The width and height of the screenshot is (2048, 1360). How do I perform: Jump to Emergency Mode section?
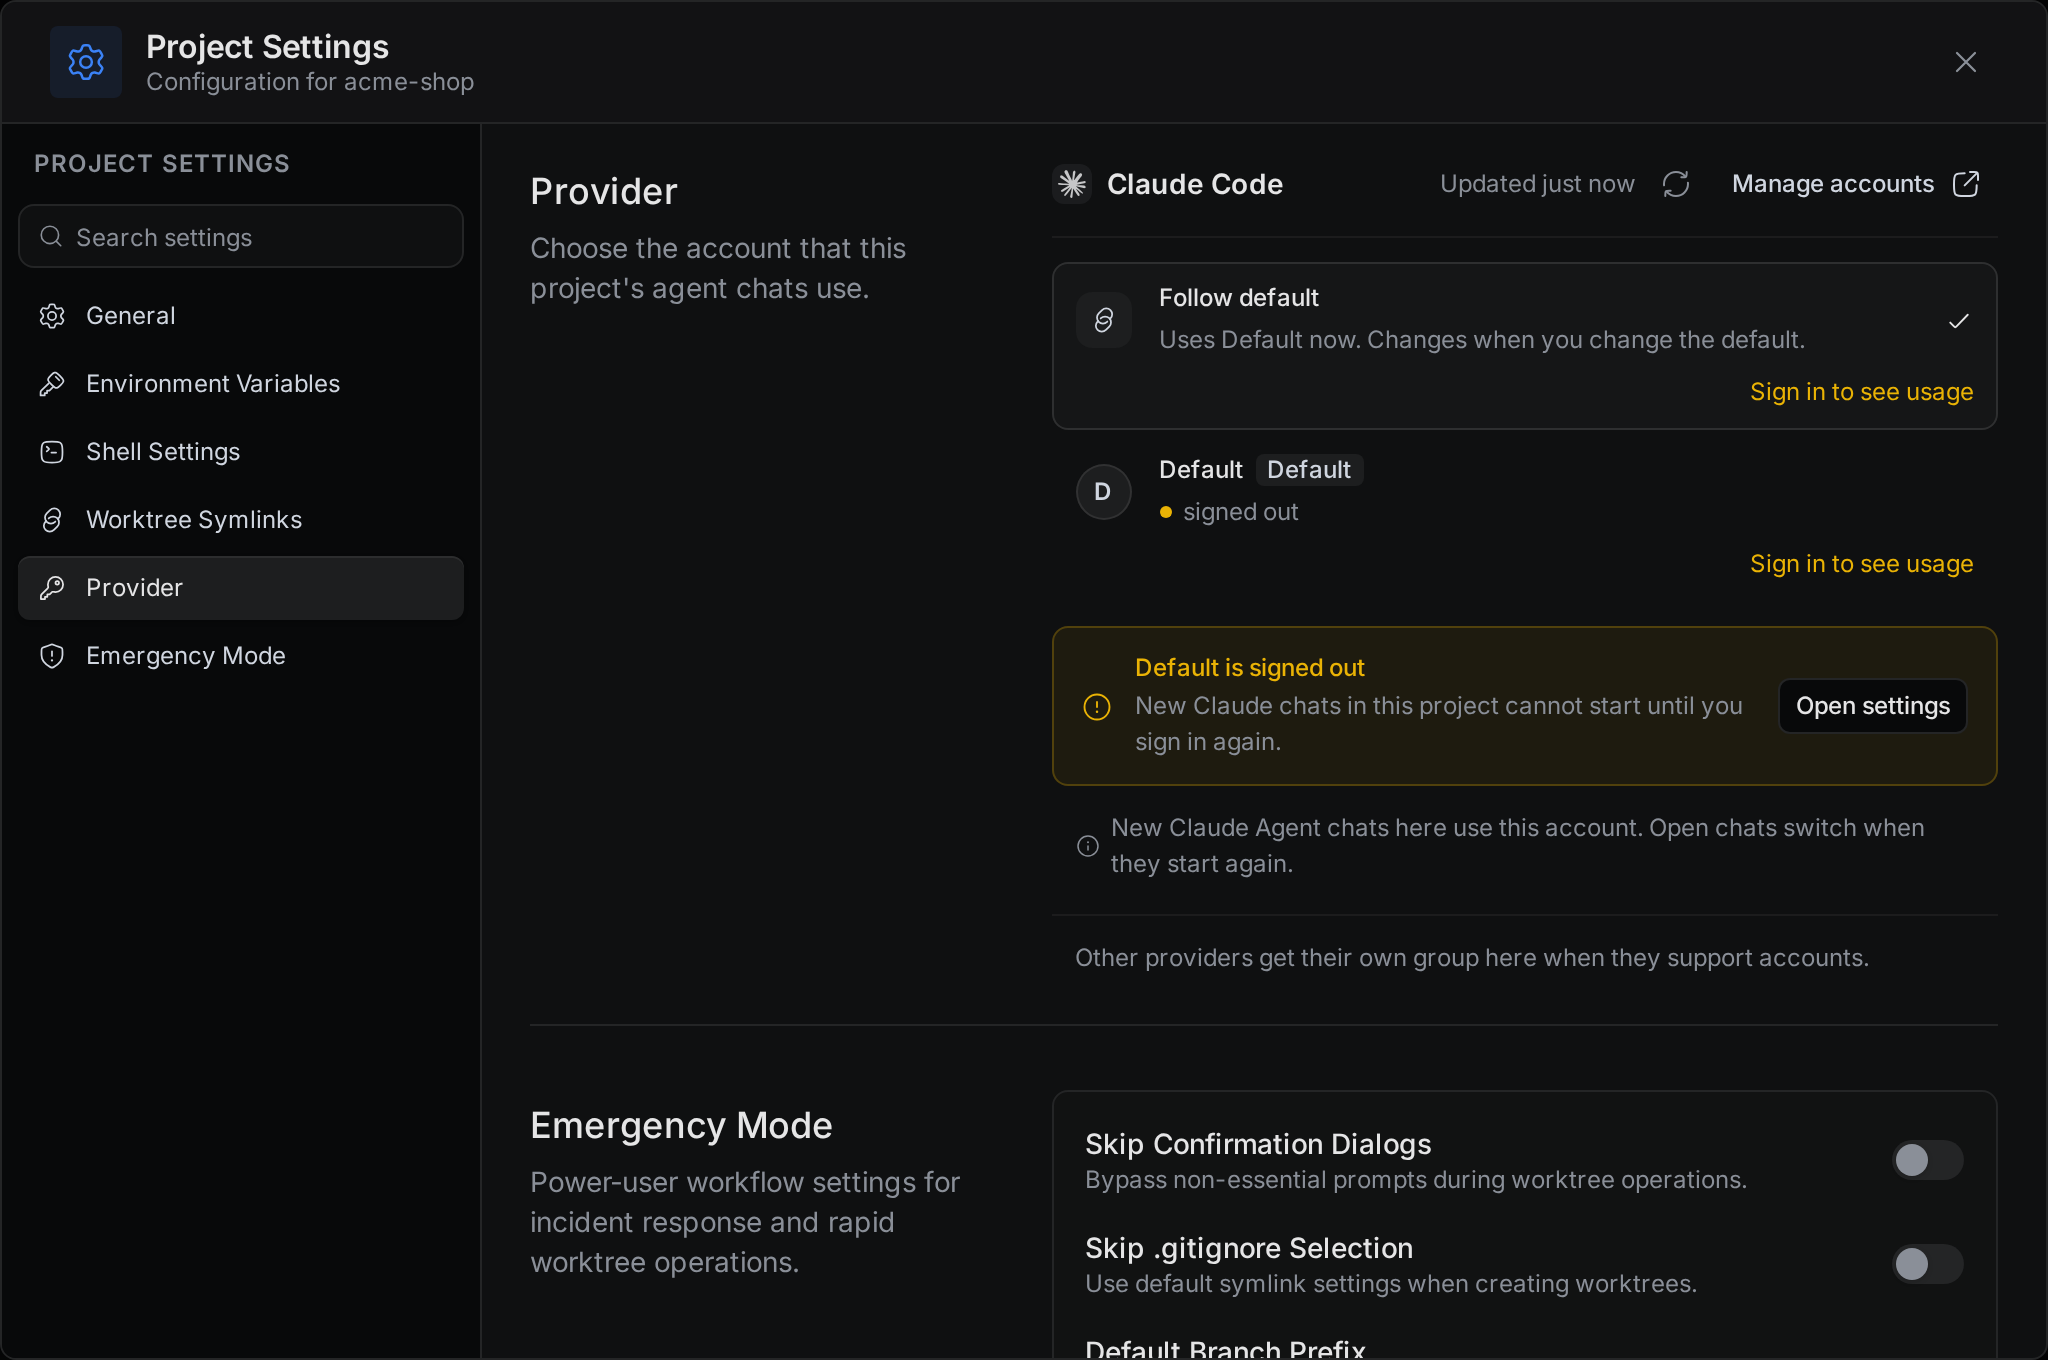click(241, 656)
